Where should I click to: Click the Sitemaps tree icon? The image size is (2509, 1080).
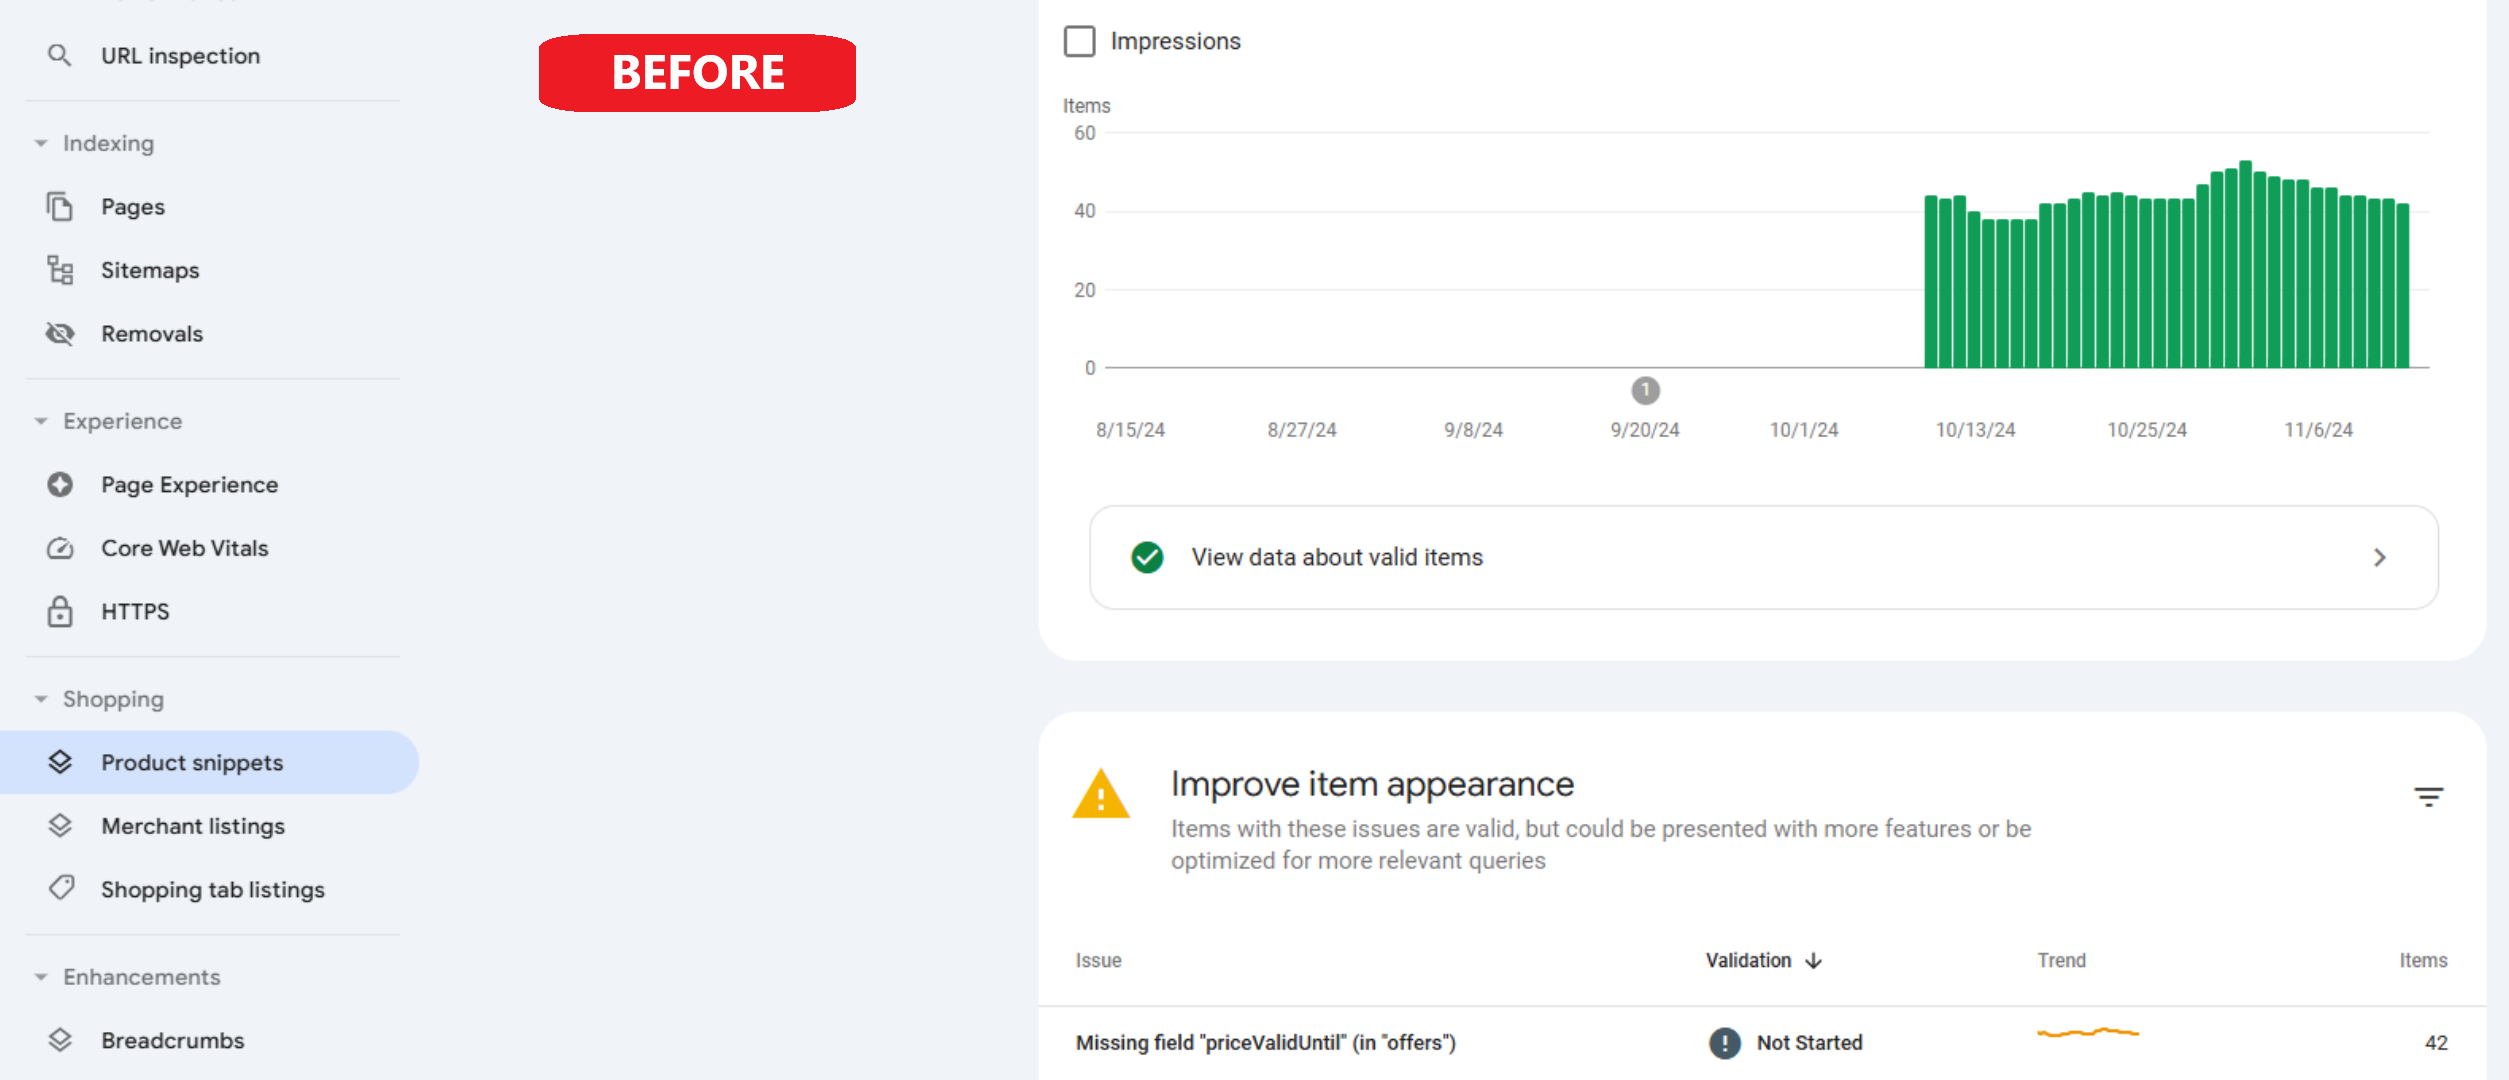point(60,270)
